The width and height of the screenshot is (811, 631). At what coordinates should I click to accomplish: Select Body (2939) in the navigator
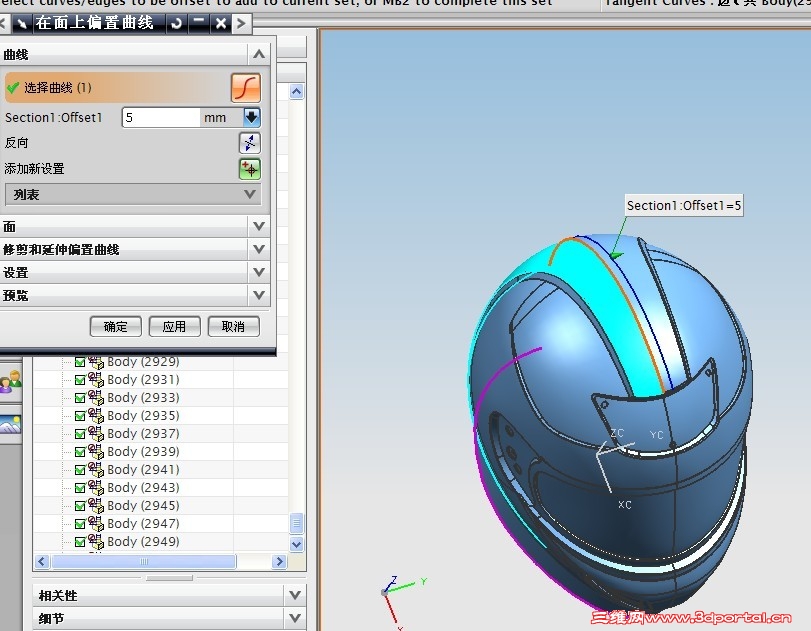(x=143, y=452)
